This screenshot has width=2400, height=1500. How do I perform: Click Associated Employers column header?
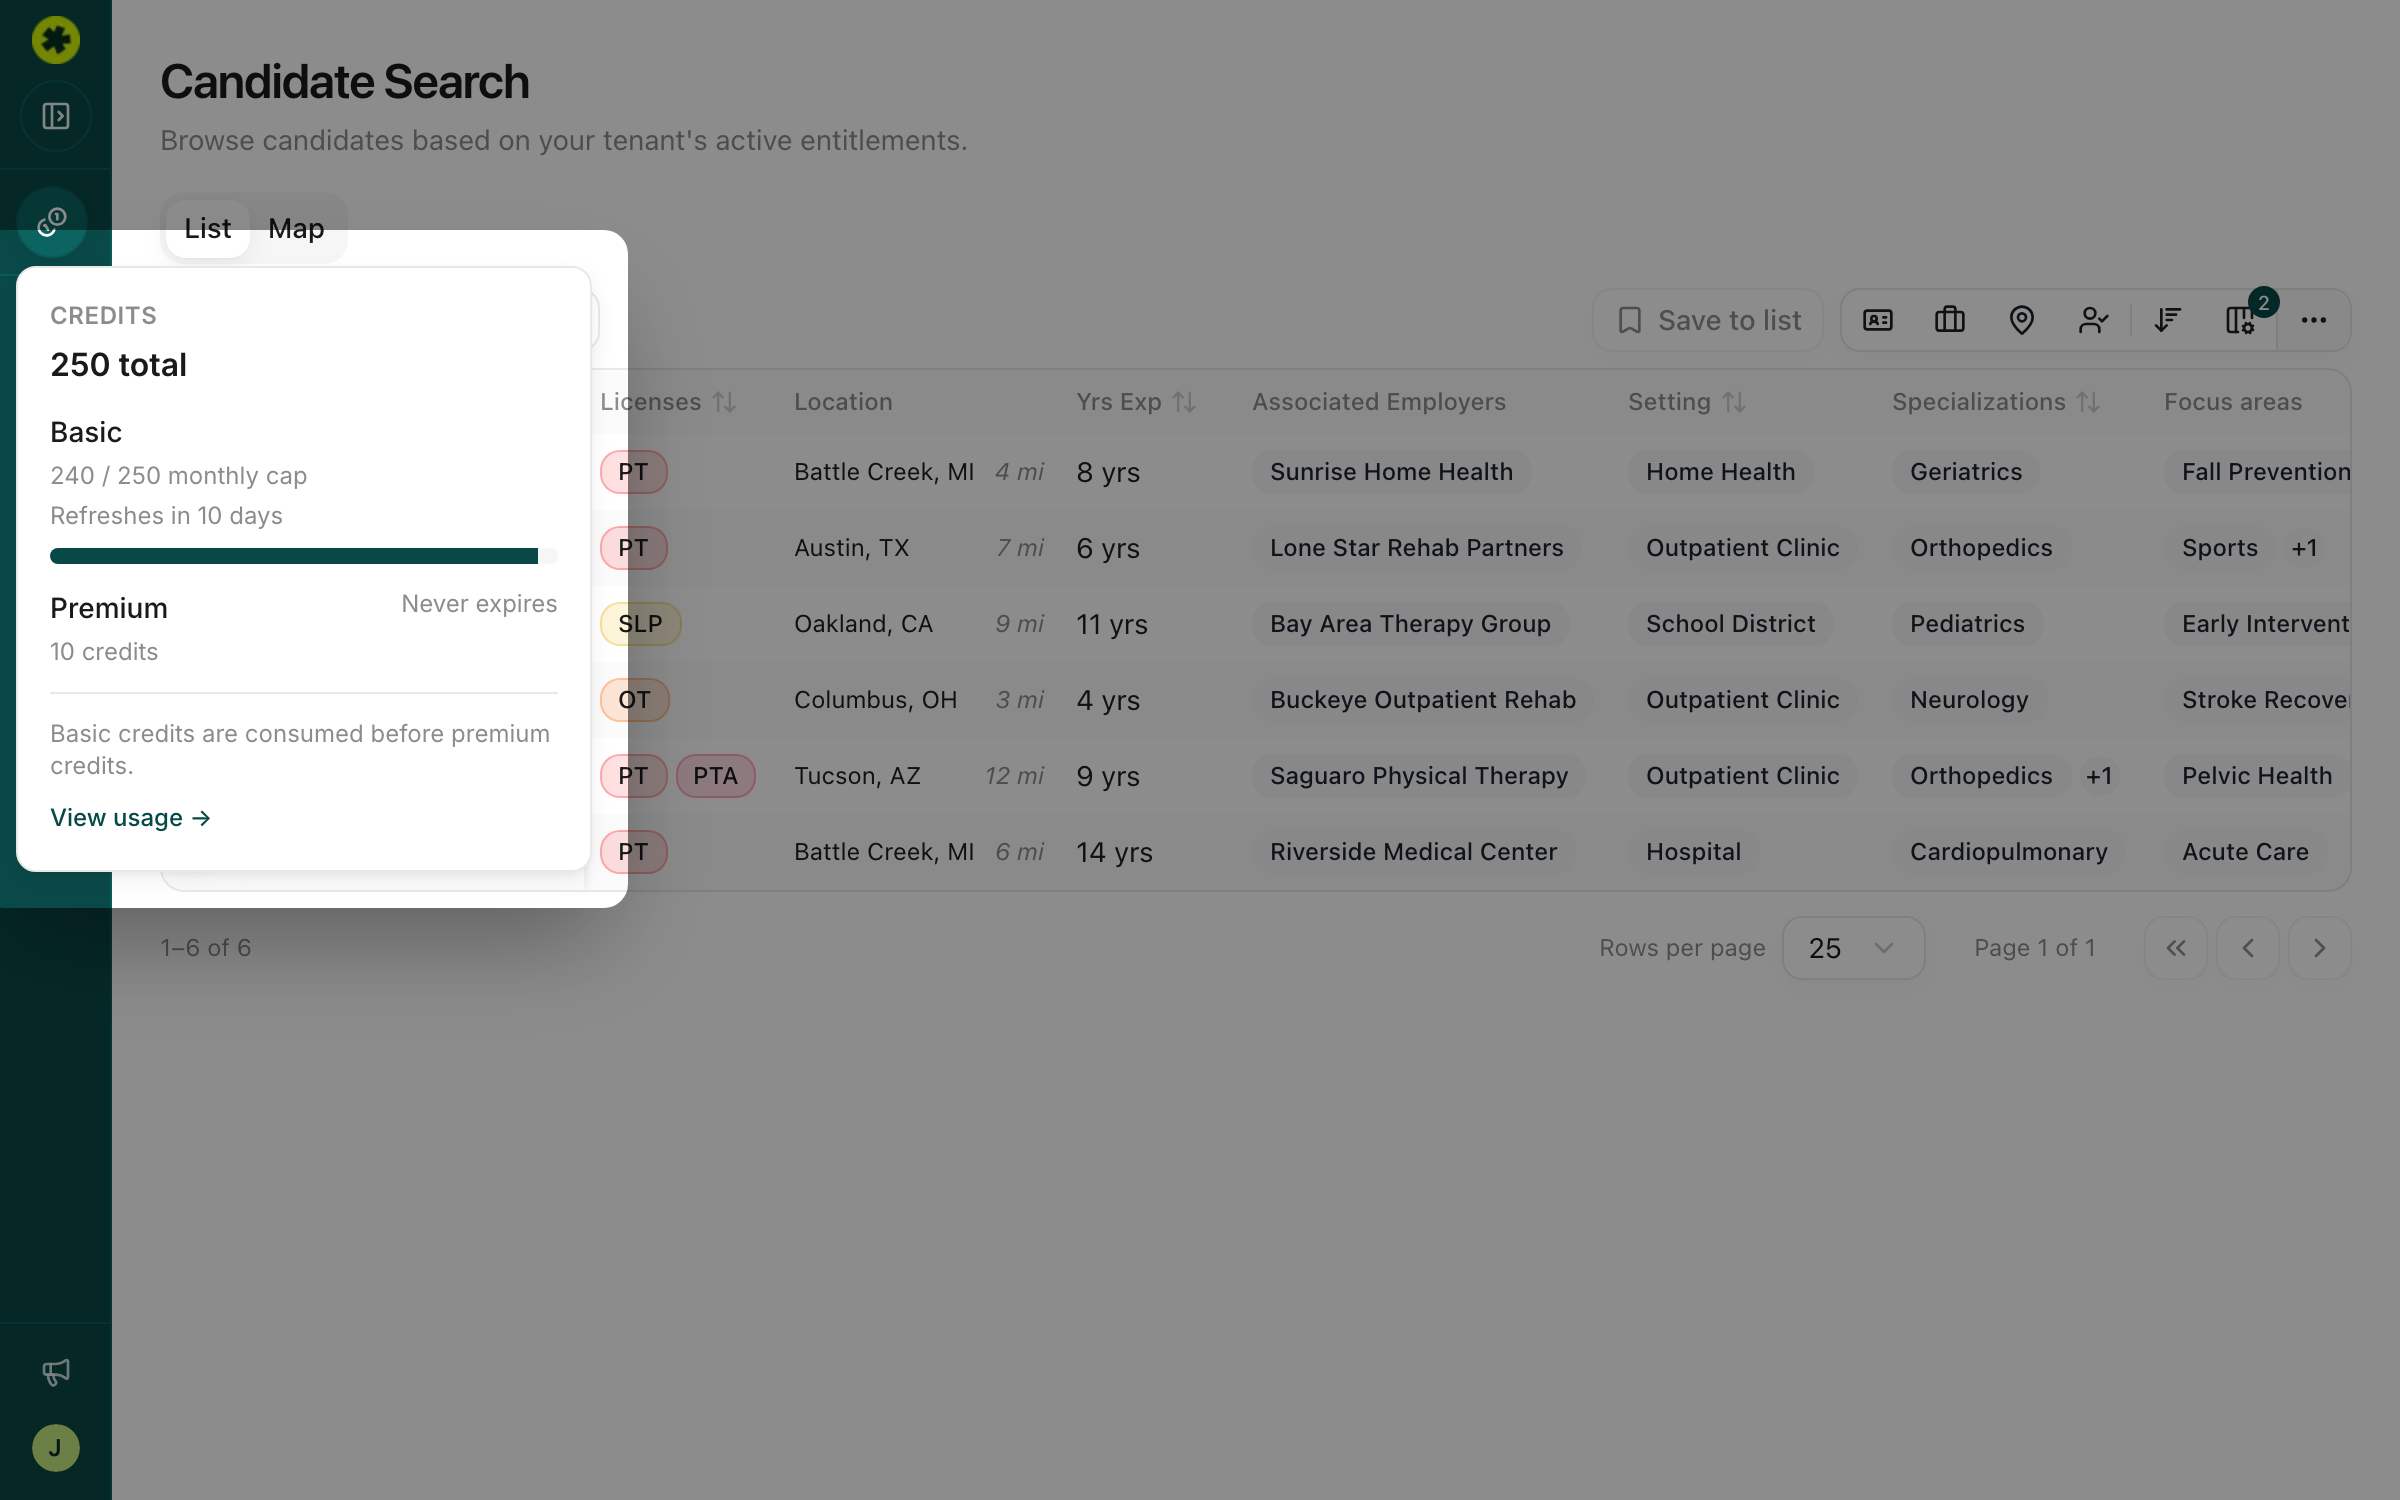[x=1379, y=402]
